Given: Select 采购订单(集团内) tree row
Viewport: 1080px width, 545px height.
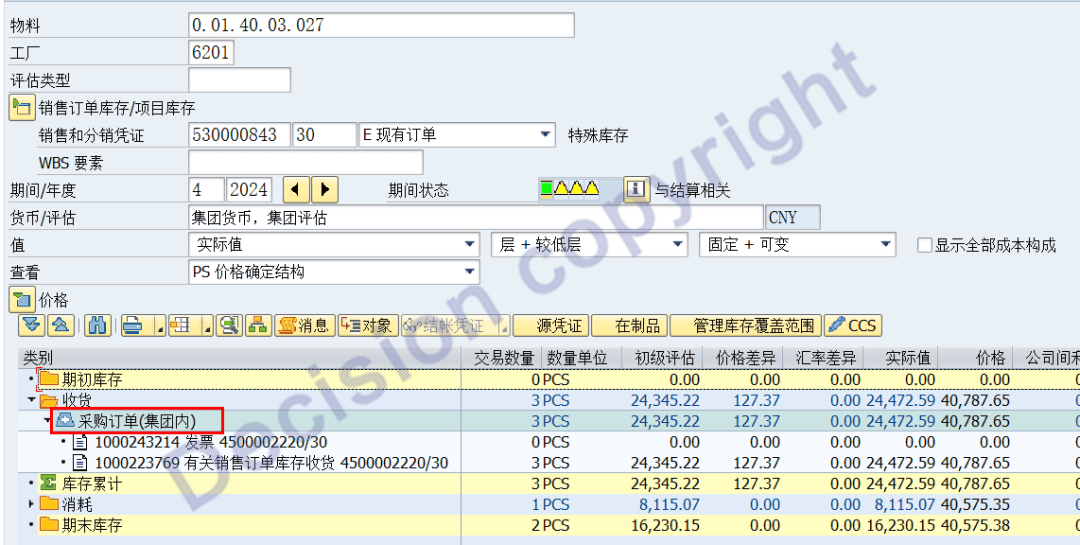Looking at the screenshot, I should click(x=138, y=421).
